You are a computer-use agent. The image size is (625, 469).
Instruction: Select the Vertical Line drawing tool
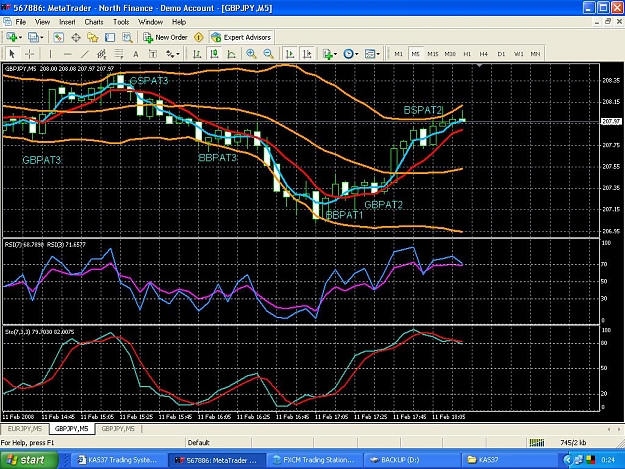(50, 54)
